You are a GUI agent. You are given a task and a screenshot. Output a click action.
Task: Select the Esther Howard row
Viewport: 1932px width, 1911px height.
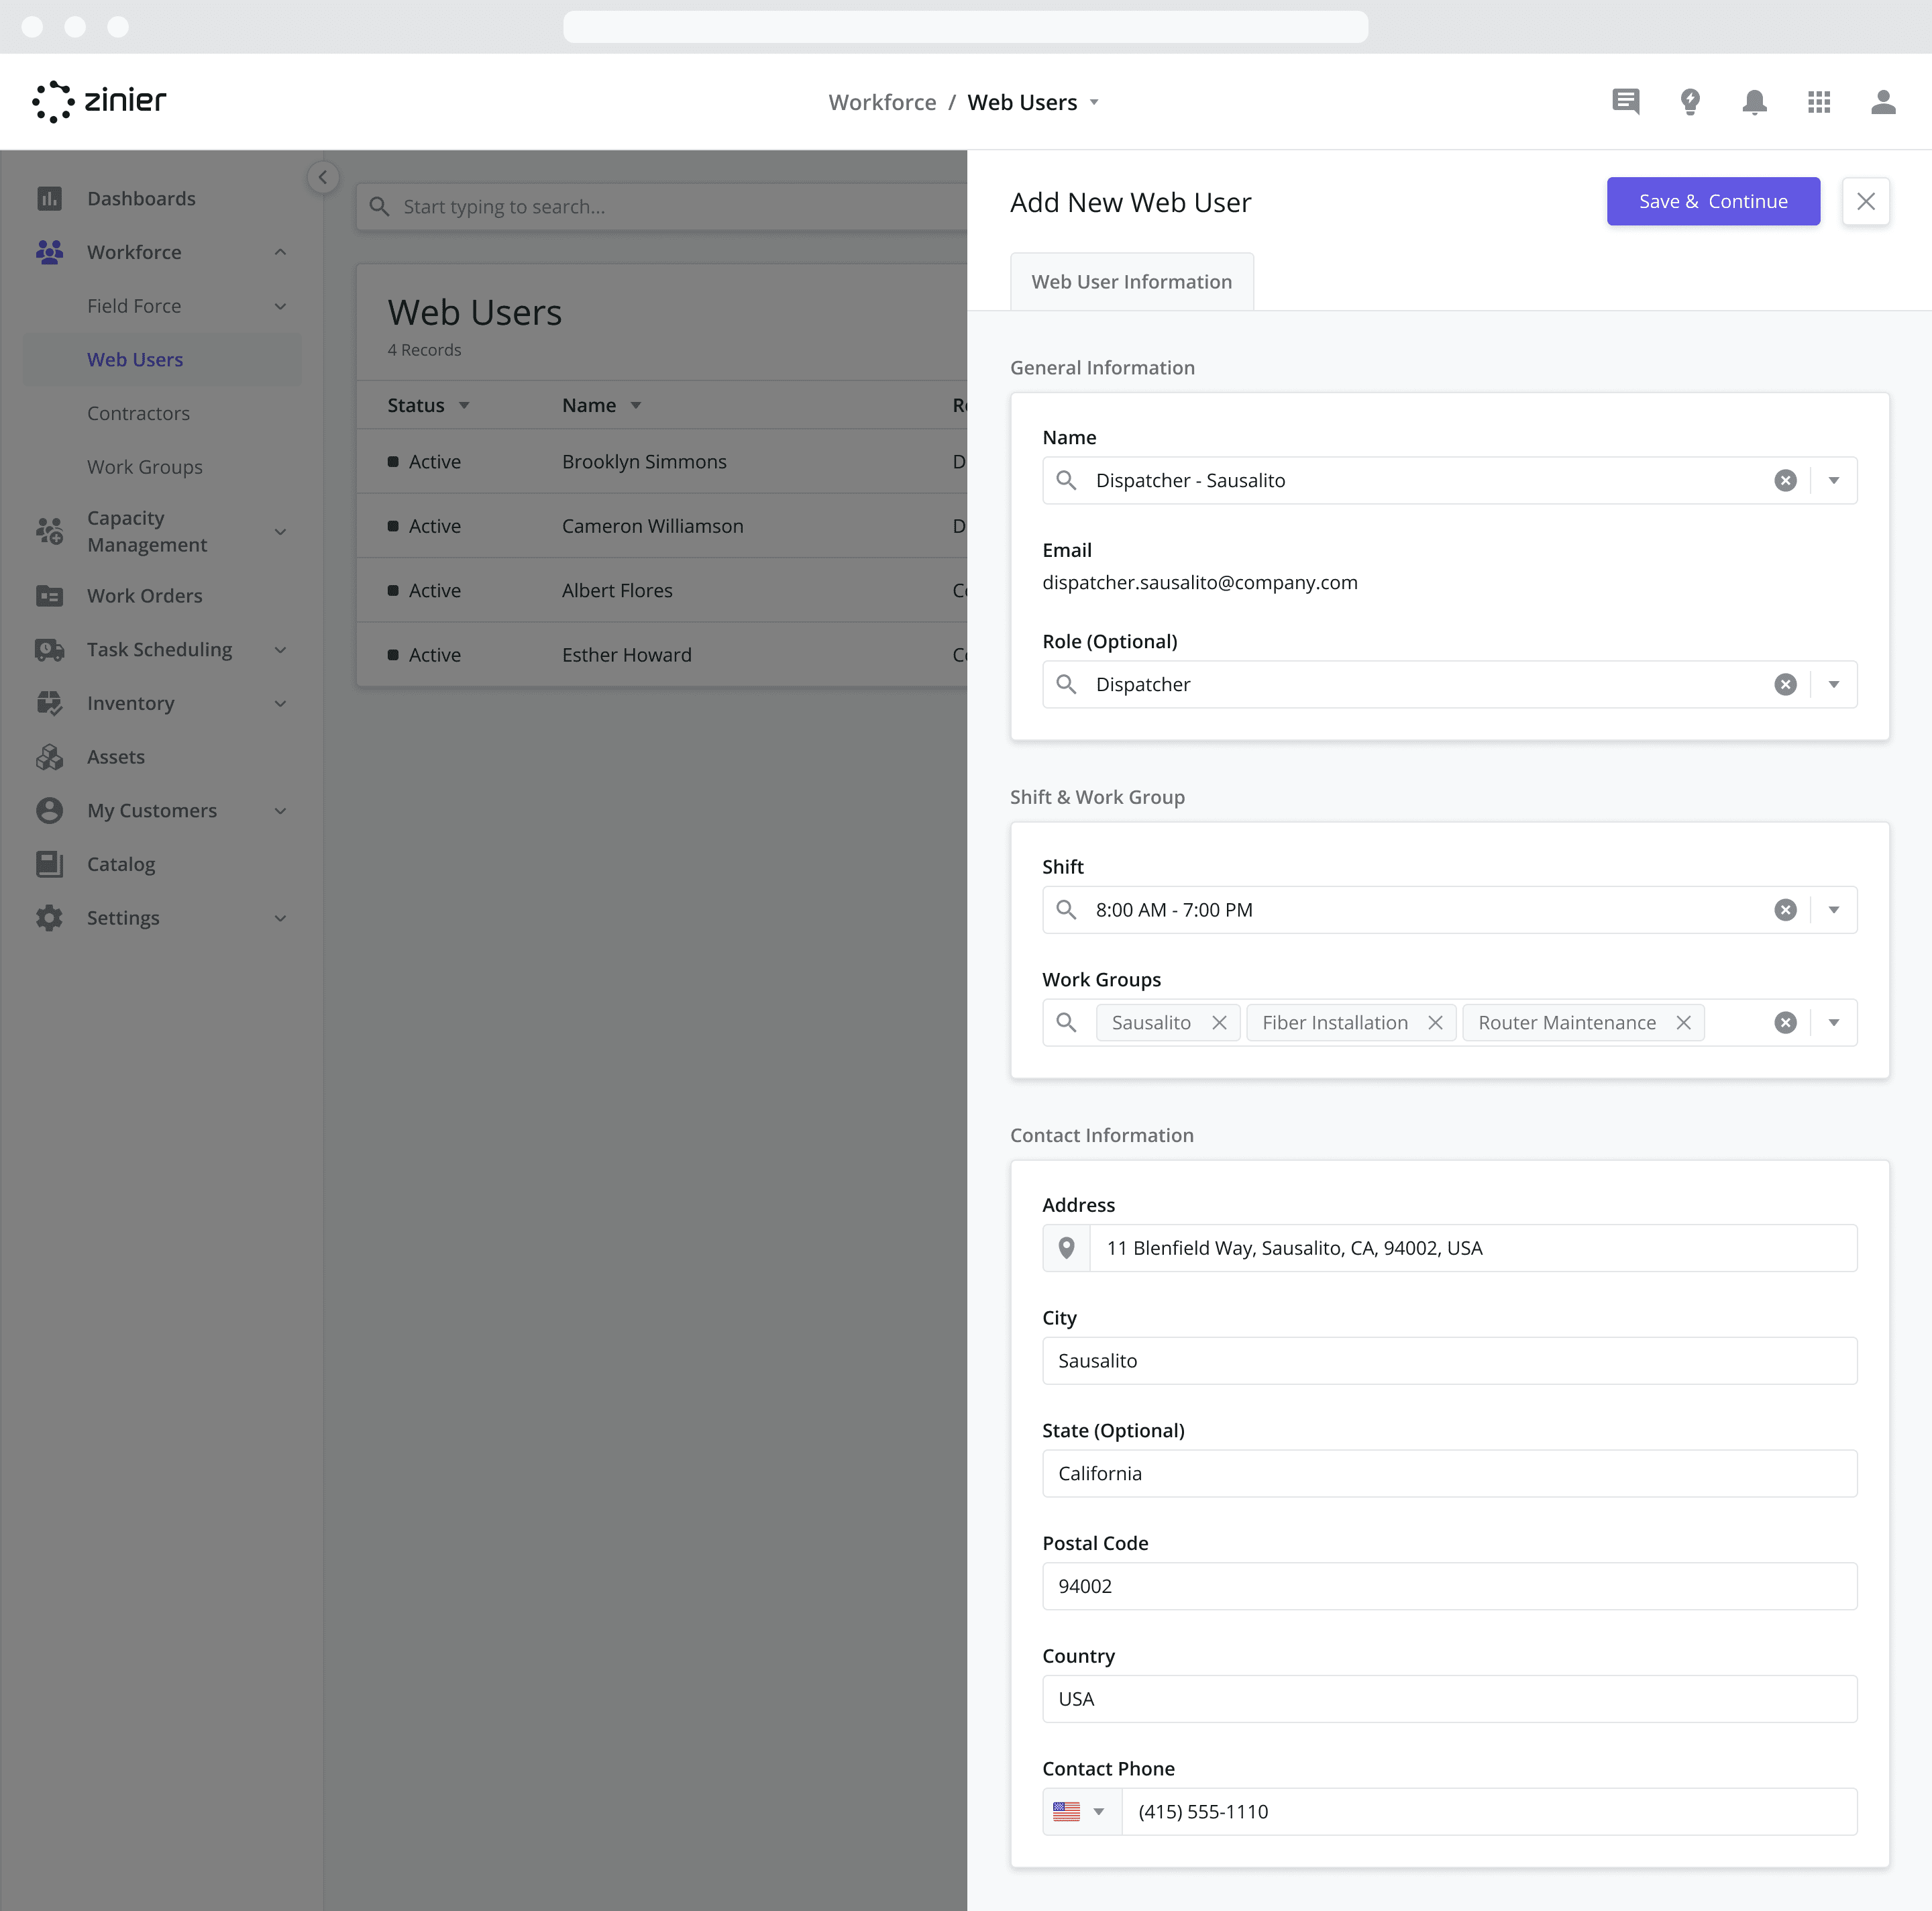(x=662, y=655)
